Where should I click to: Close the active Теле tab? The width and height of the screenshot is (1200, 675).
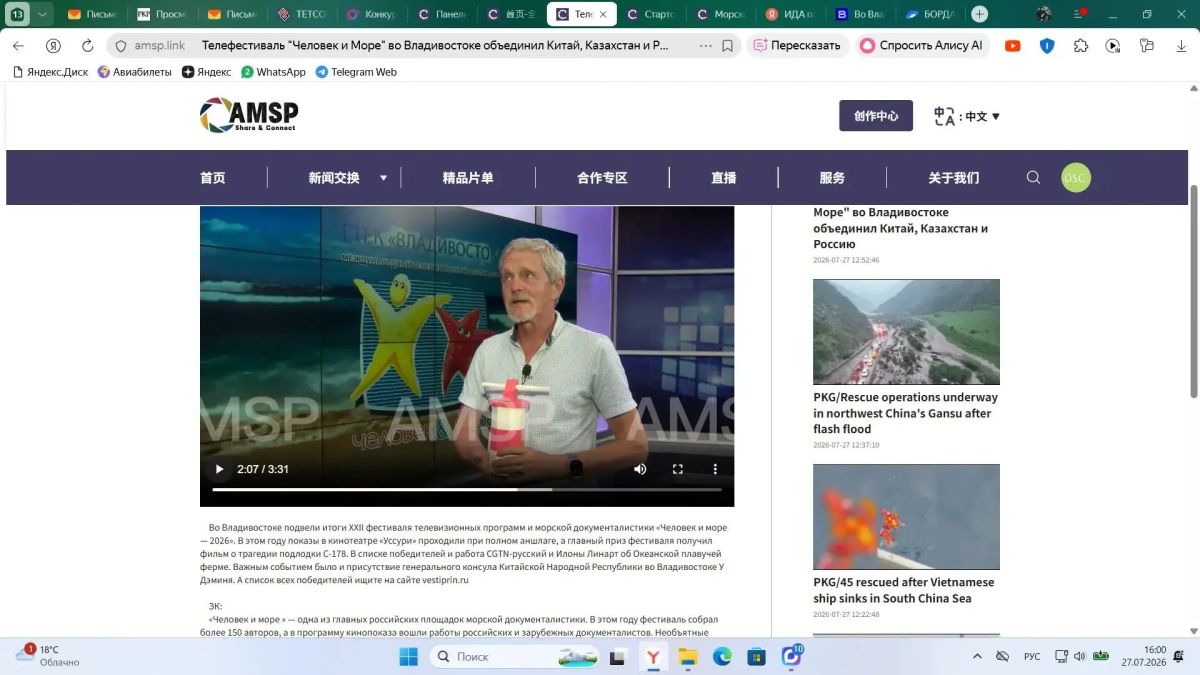603,14
